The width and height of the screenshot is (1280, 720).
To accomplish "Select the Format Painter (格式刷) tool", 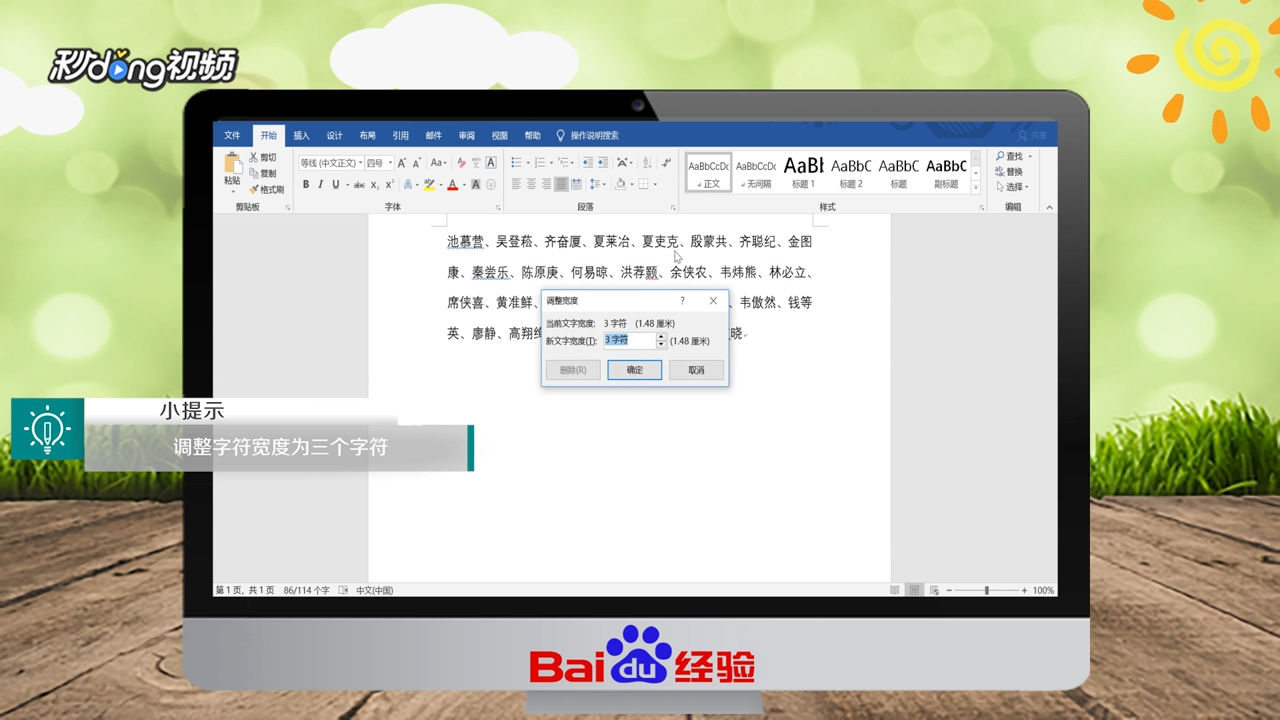I will 266,189.
